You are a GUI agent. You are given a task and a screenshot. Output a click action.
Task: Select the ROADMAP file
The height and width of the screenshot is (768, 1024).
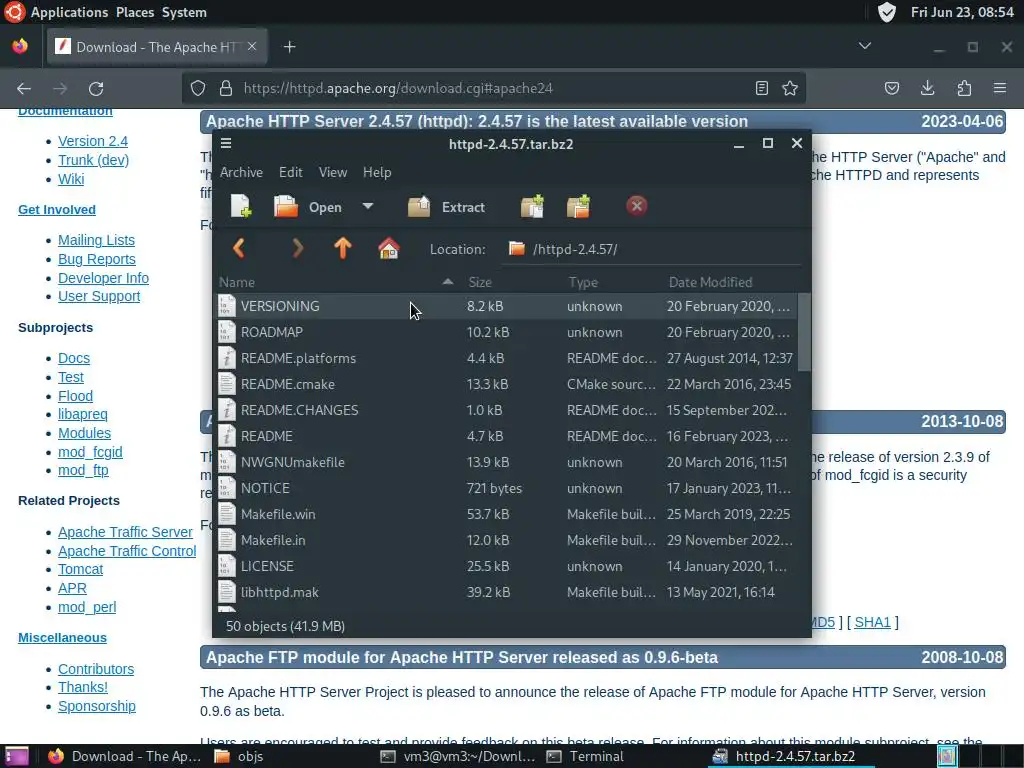pos(506,332)
